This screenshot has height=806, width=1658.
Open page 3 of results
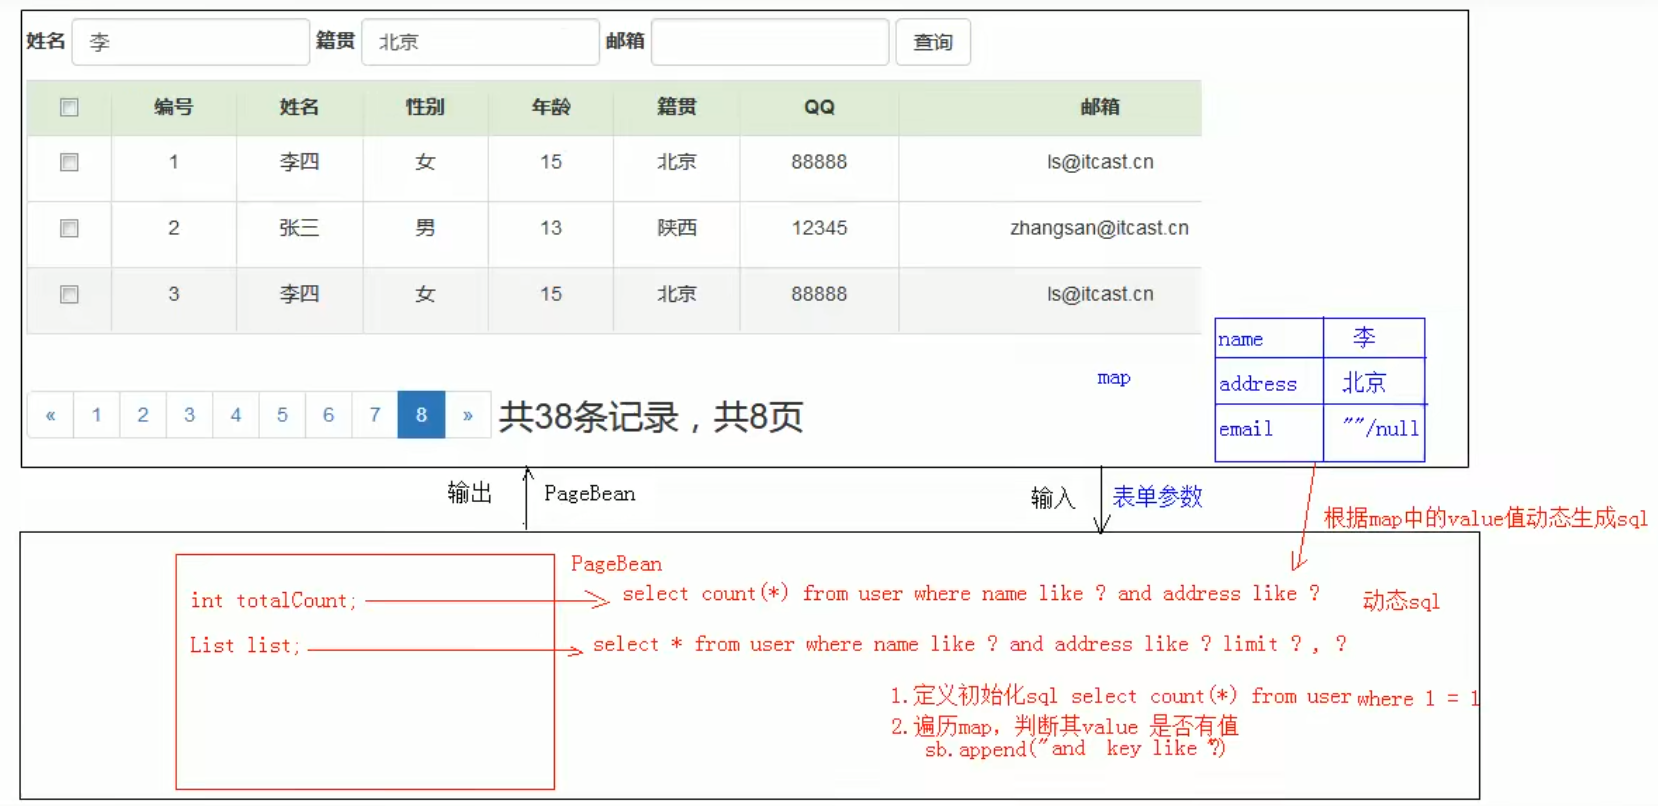pos(189,415)
